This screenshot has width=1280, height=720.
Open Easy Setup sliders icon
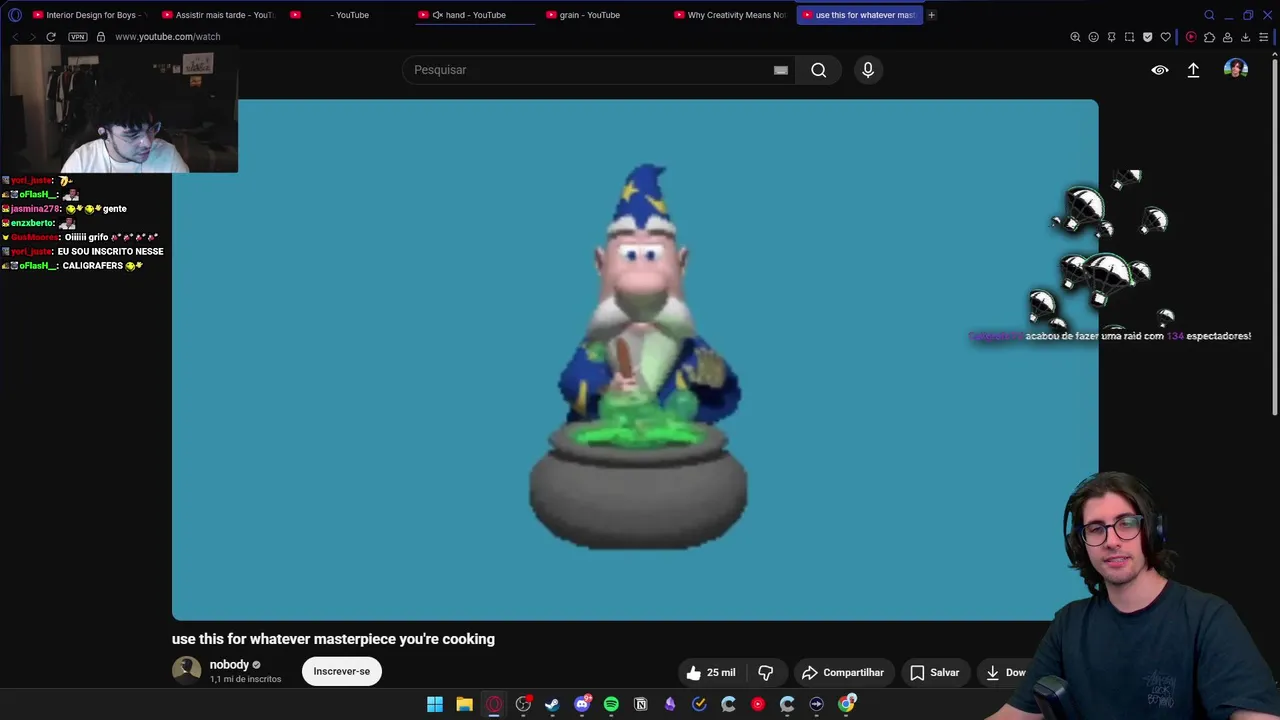(x=1263, y=37)
